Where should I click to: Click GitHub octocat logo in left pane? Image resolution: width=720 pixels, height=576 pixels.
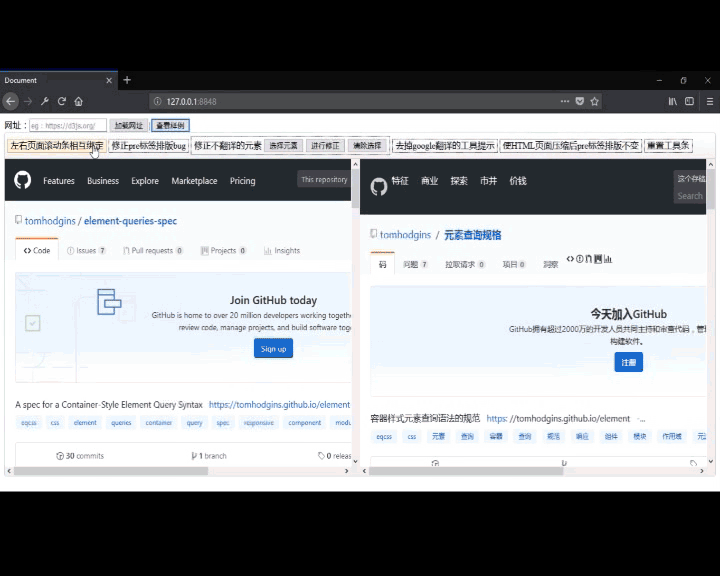coord(22,180)
